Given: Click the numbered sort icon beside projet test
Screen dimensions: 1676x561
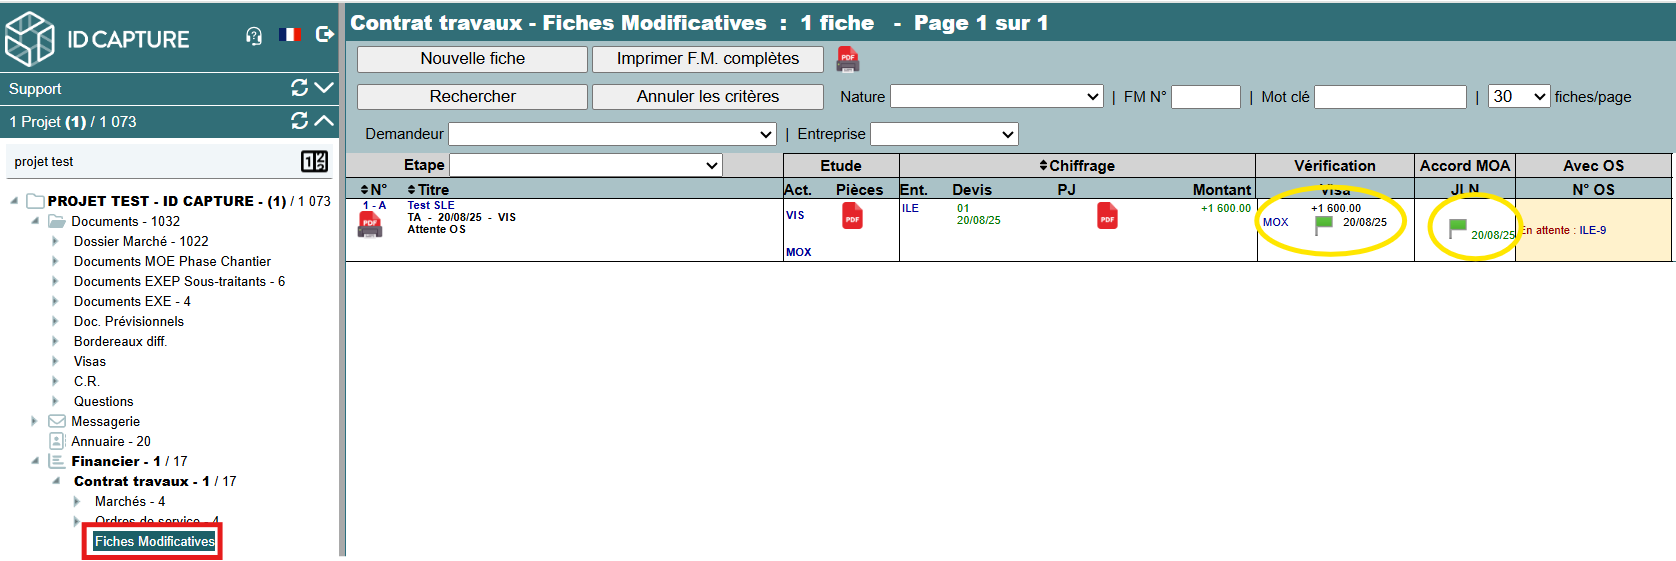Looking at the screenshot, I should pos(314,161).
